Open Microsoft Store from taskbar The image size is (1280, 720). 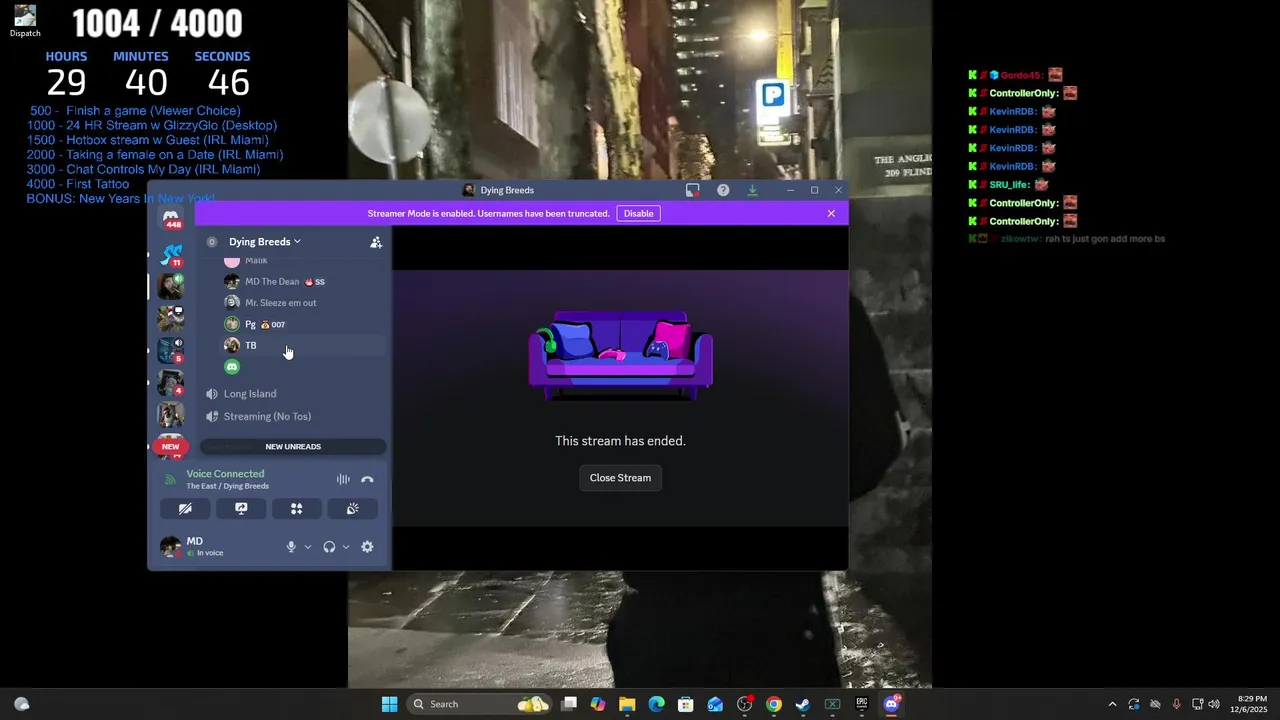tap(686, 704)
